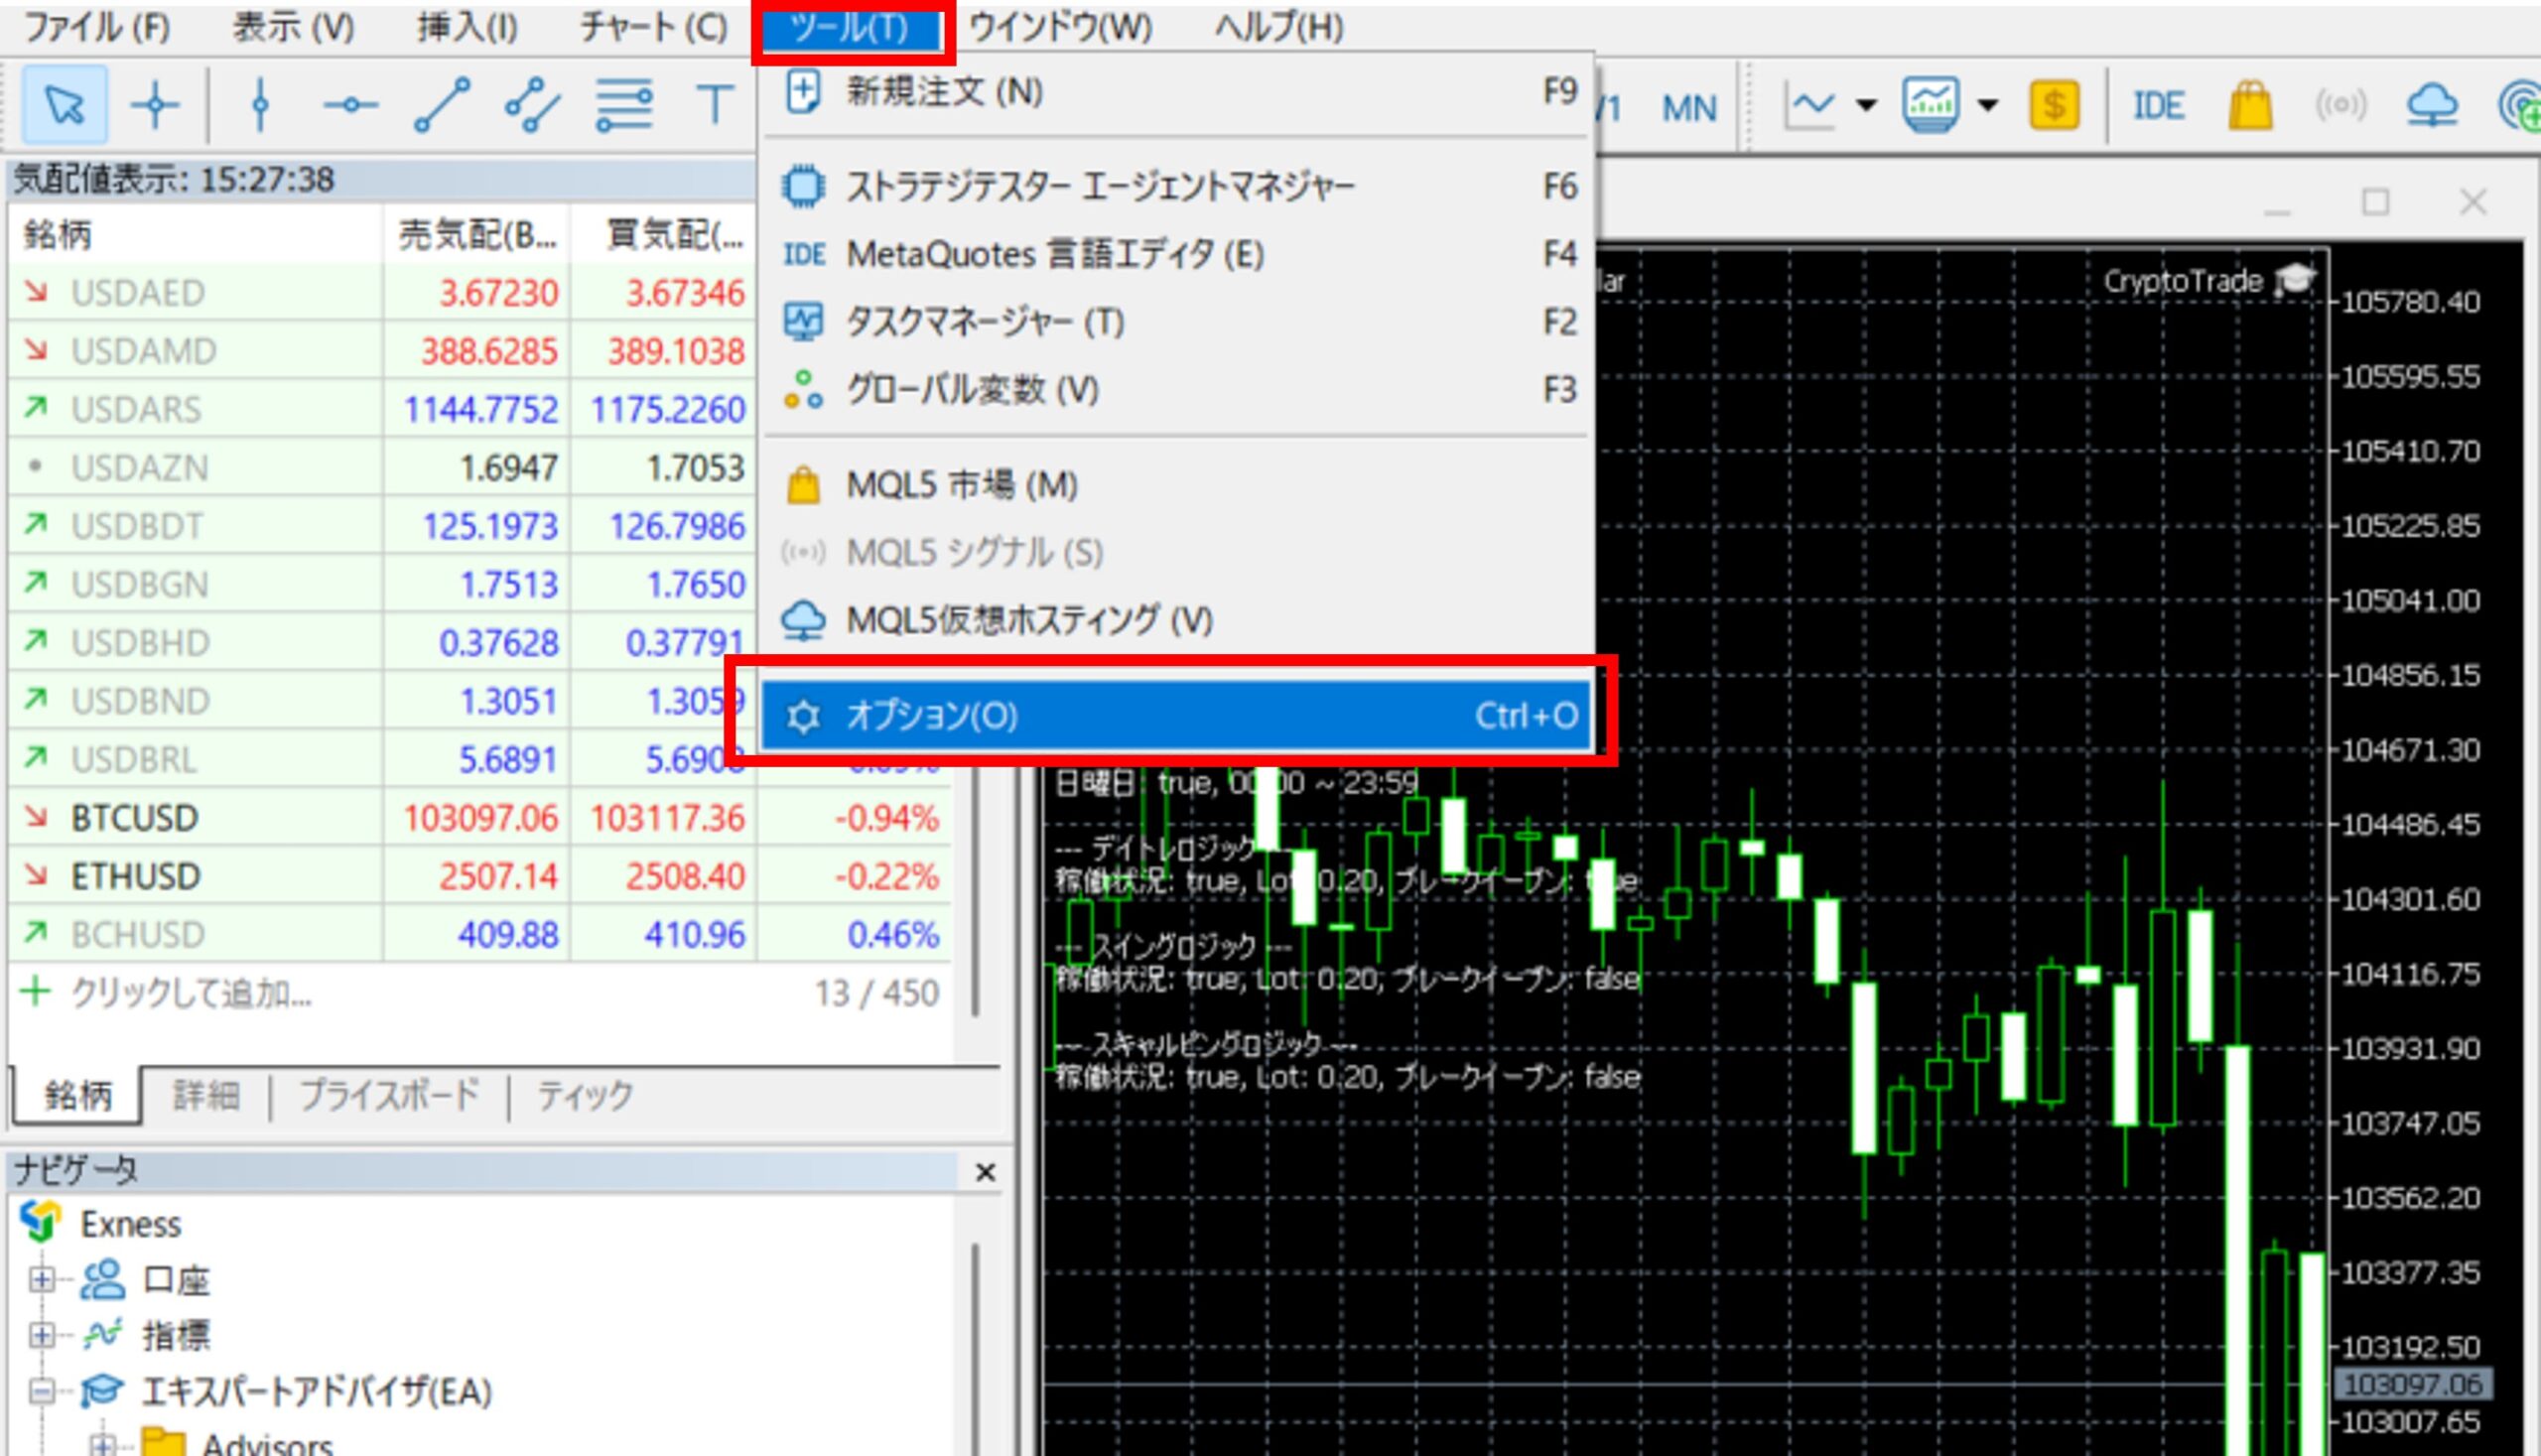Viewport: 2541px width, 1456px height.
Task: Select the text label tool
Action: (x=714, y=105)
